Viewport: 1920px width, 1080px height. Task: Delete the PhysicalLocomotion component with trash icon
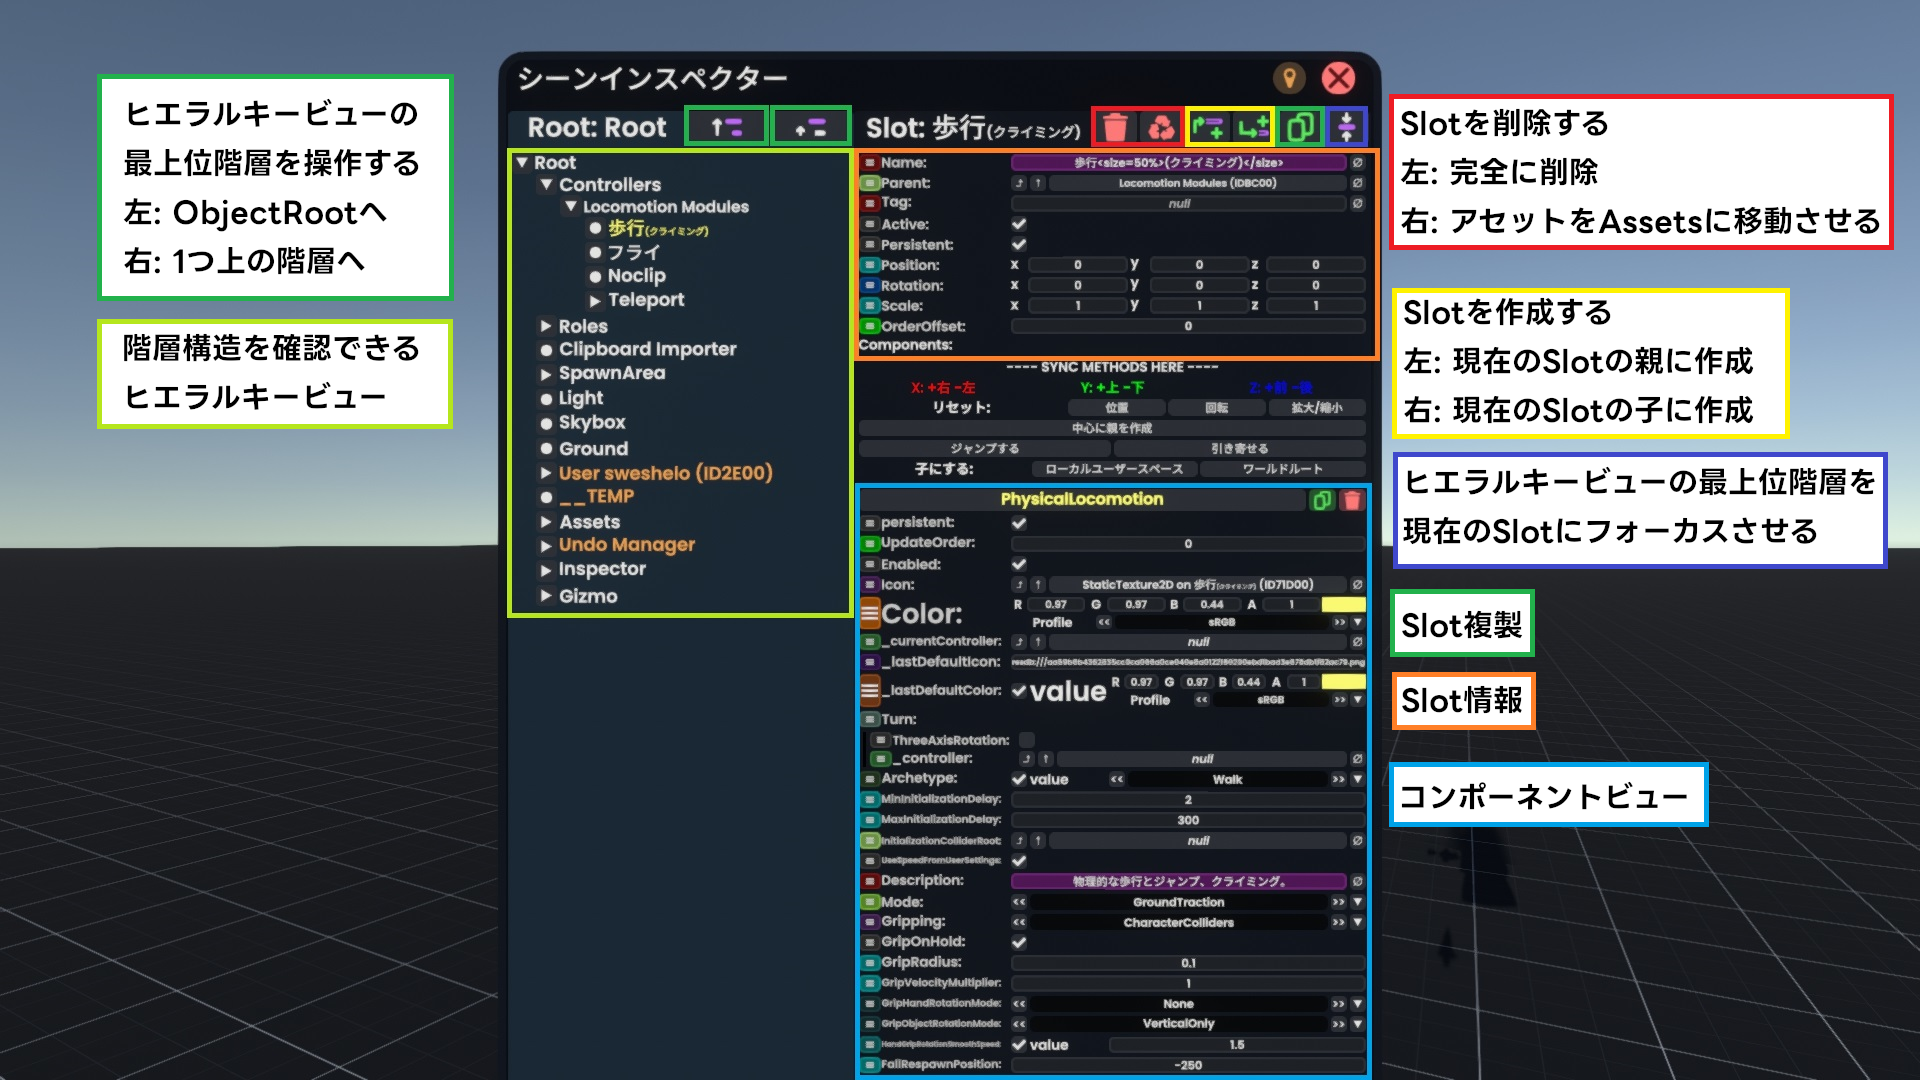point(1352,500)
